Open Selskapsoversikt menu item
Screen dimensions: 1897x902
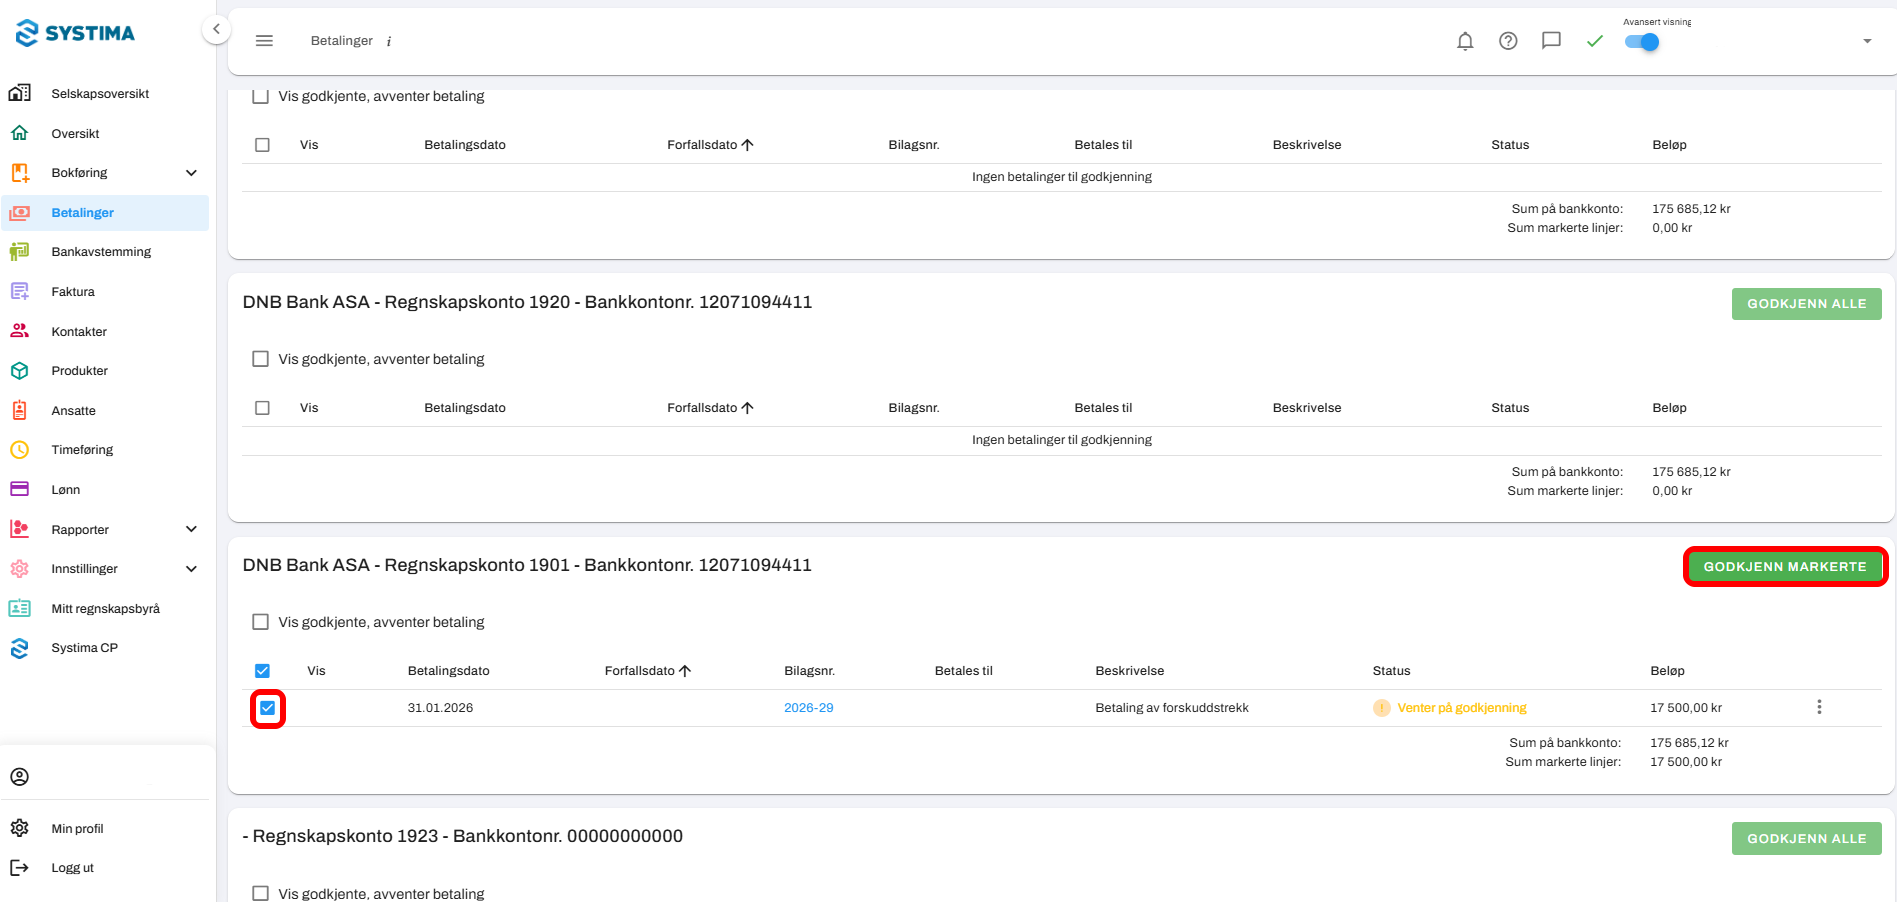point(100,93)
